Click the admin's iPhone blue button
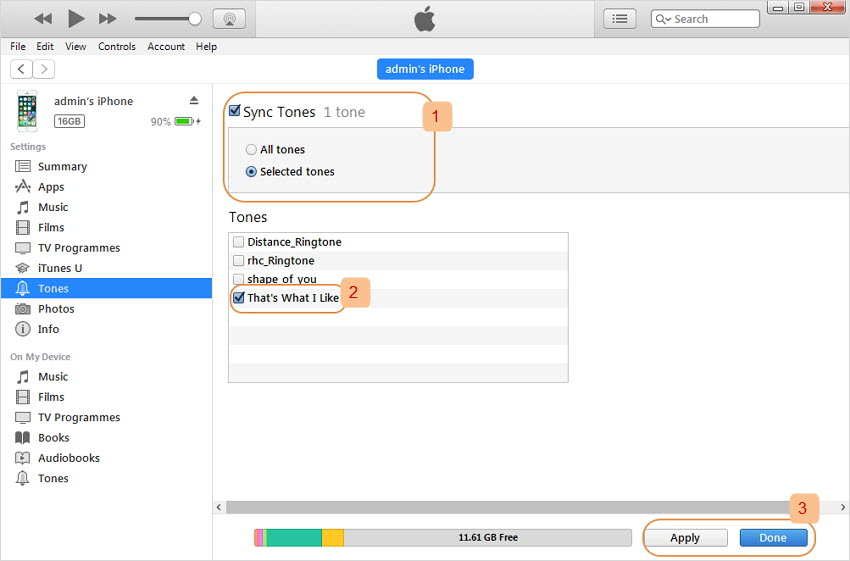The height and width of the screenshot is (561, 850). coord(425,69)
